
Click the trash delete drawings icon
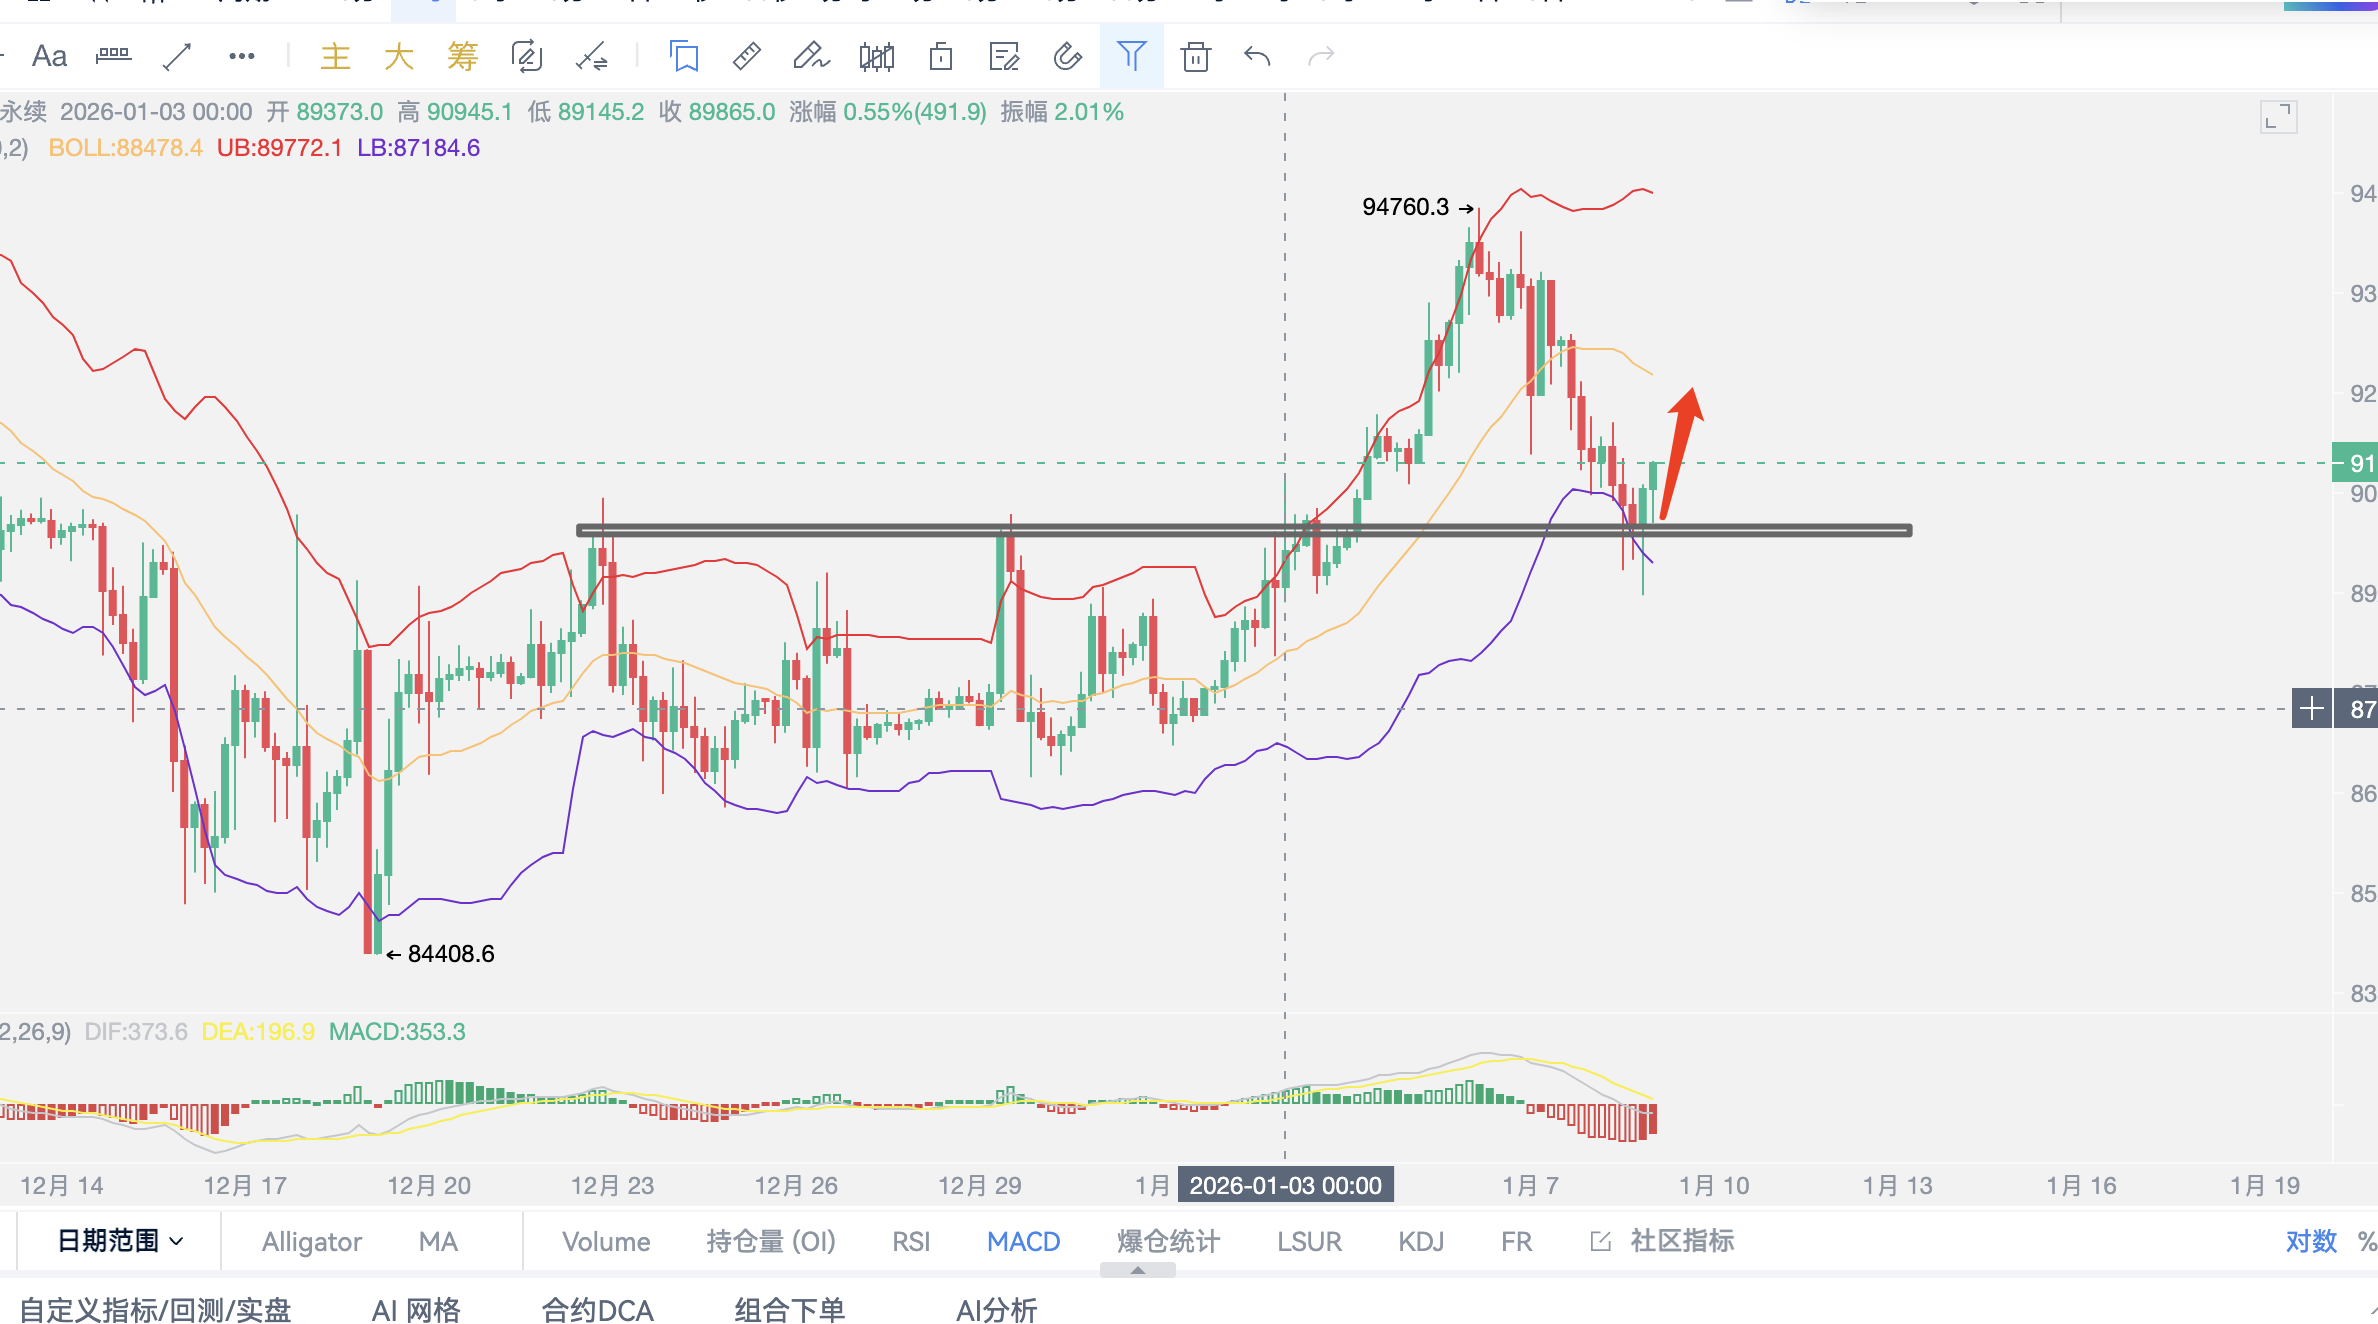pyautogui.click(x=1195, y=56)
